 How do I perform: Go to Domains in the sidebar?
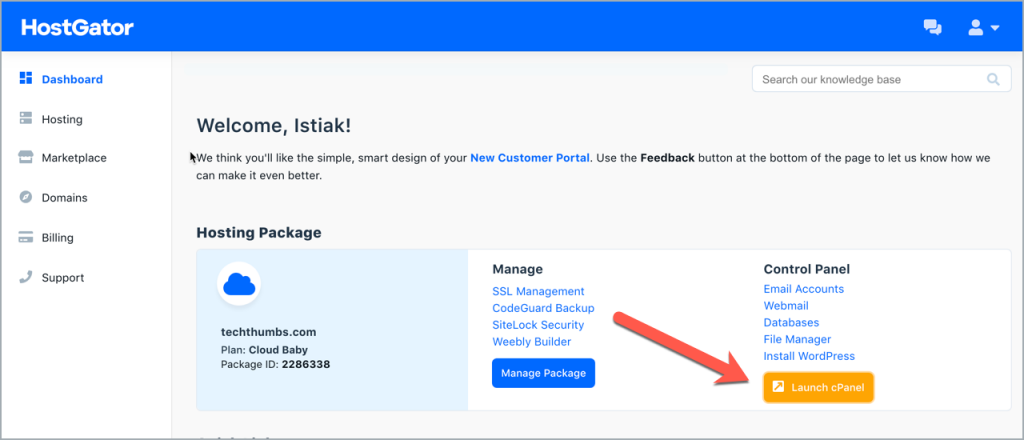(x=64, y=198)
